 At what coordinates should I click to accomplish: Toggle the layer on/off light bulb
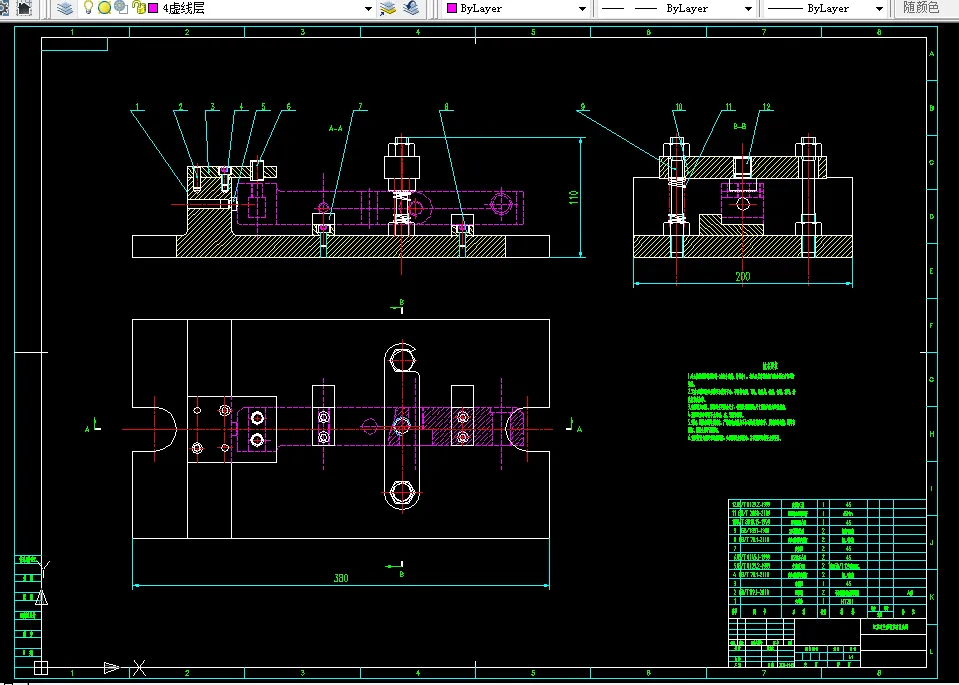pyautogui.click(x=88, y=7)
